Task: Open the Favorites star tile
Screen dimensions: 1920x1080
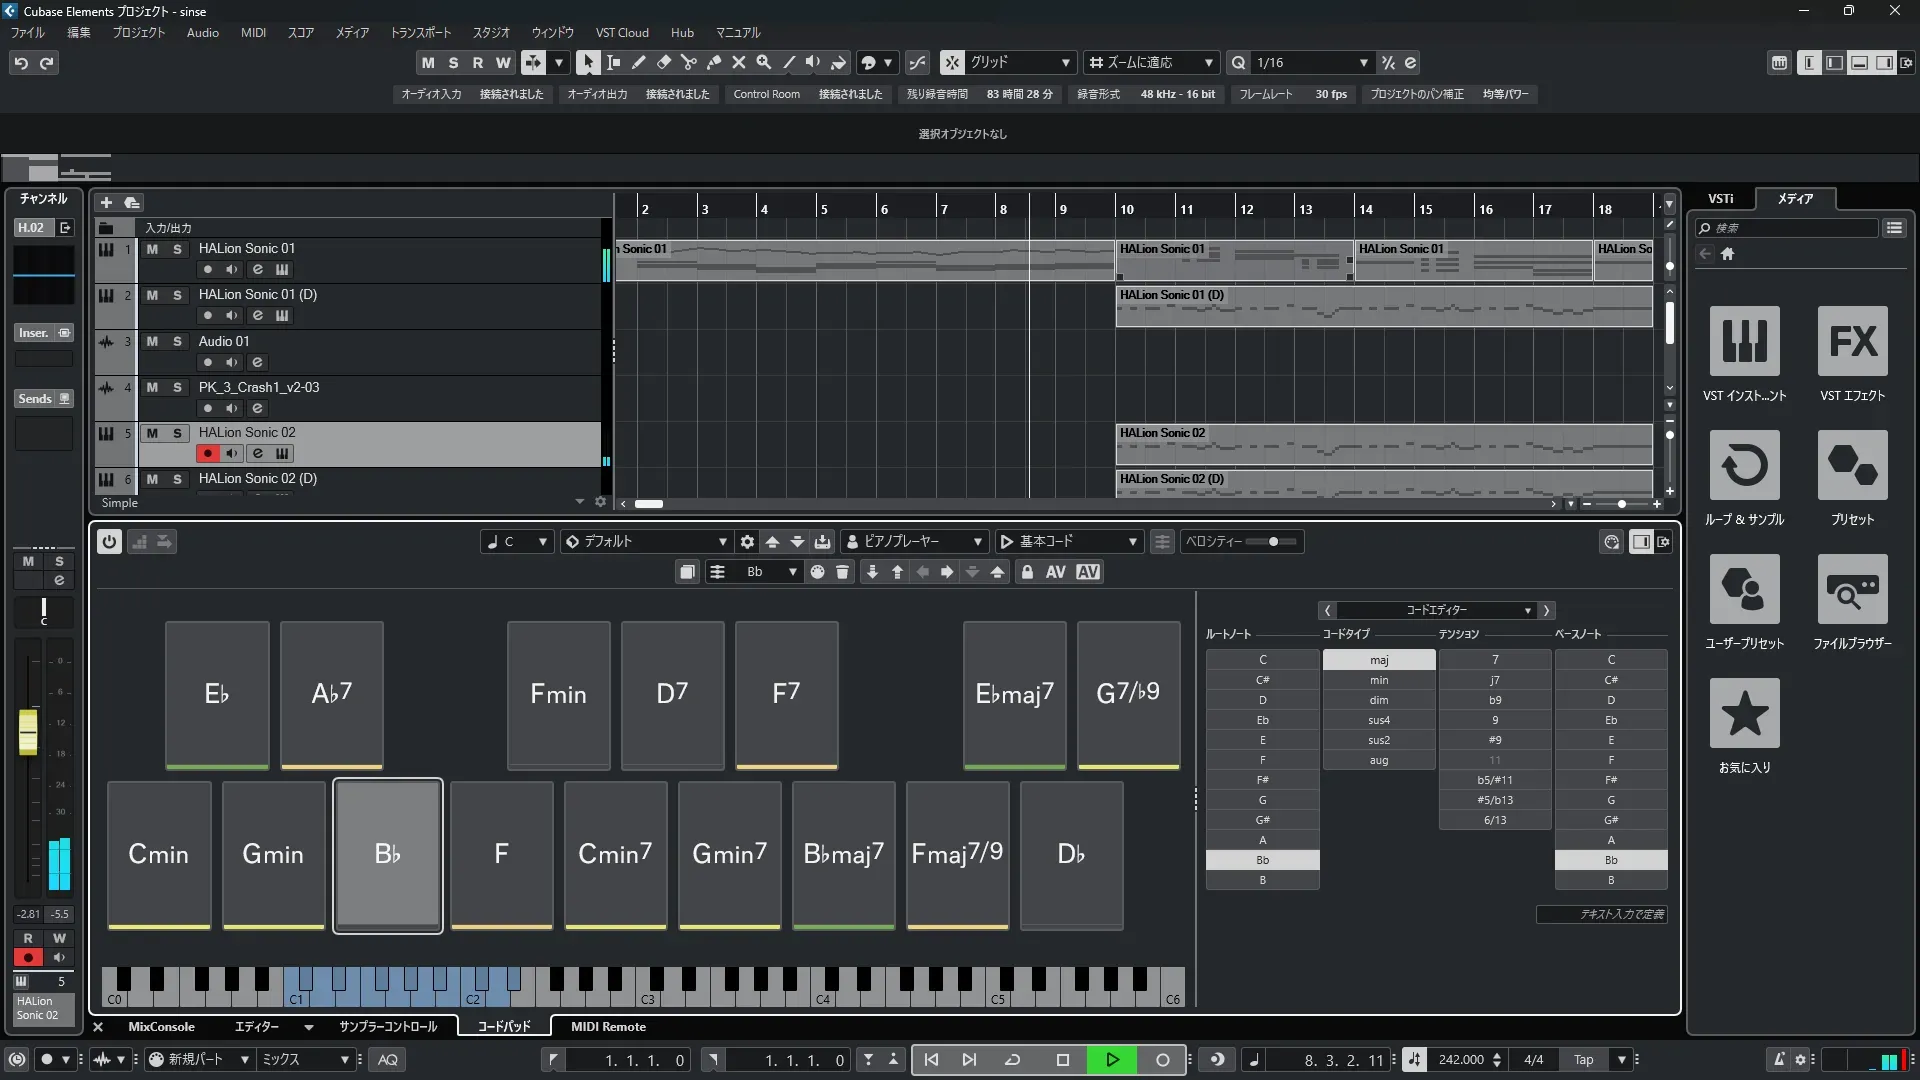Action: [x=1744, y=714]
